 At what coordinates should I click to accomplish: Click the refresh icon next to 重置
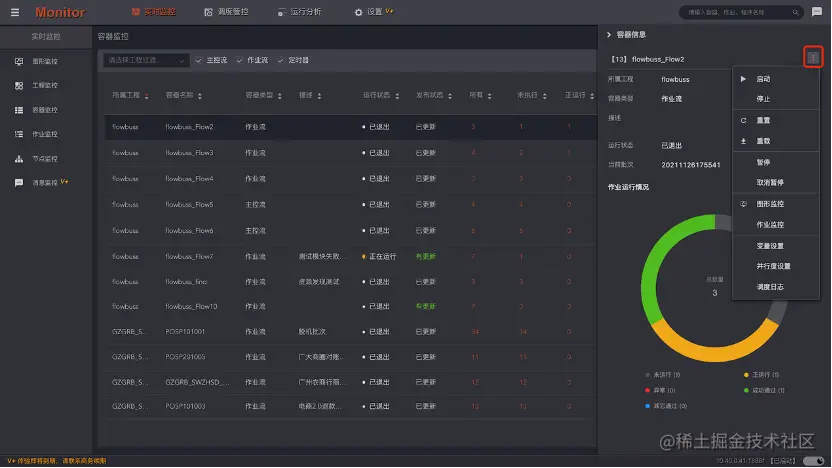743,120
